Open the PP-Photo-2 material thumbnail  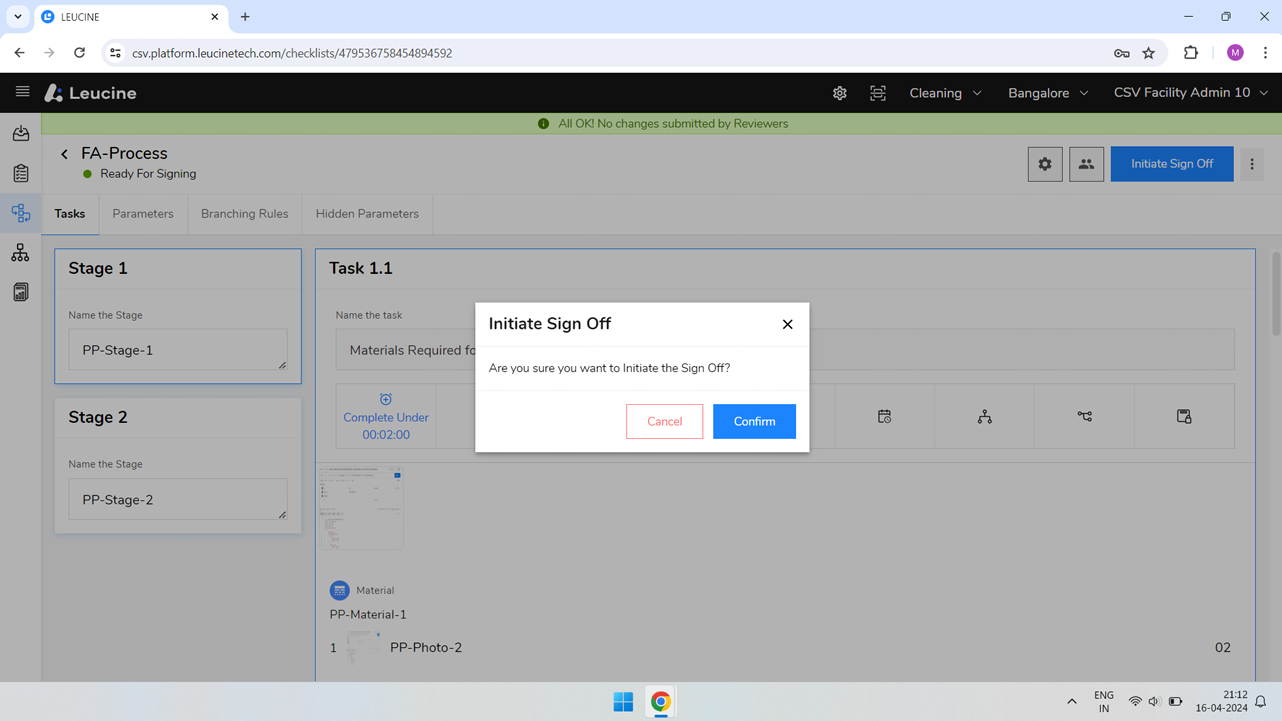point(364,648)
